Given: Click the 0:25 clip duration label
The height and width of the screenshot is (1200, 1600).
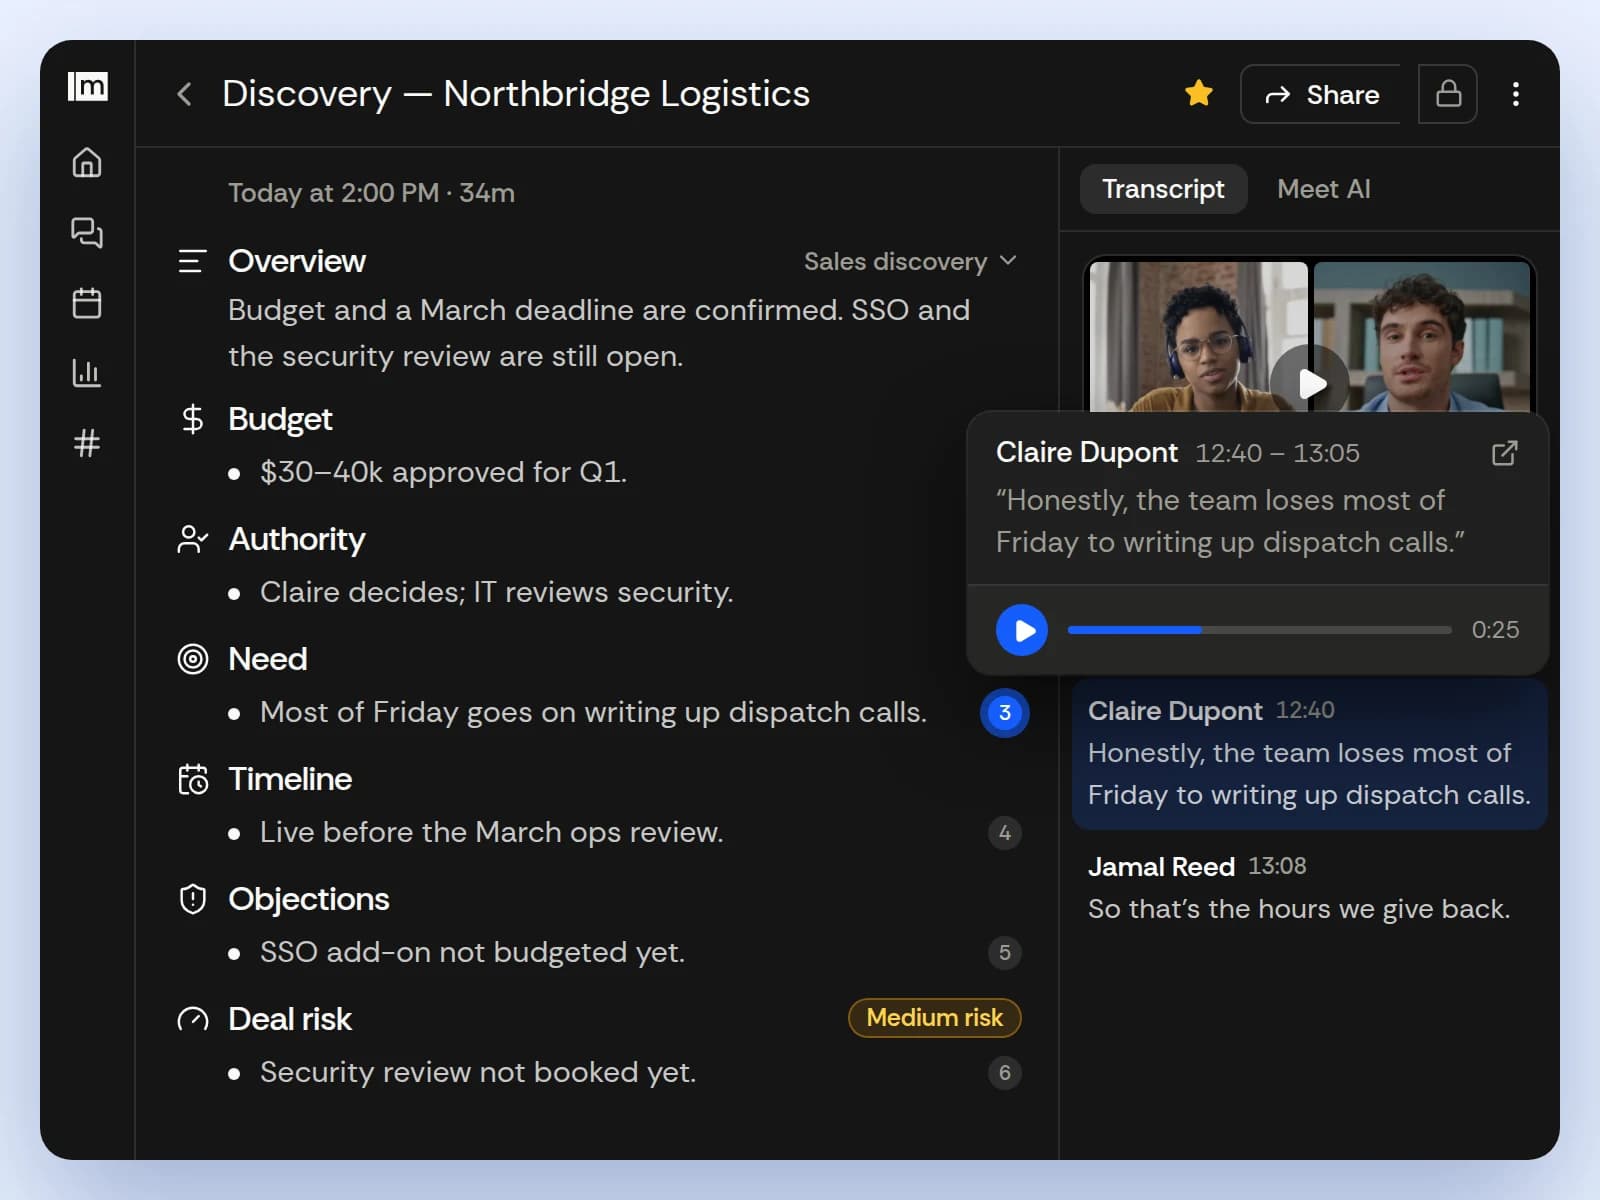Looking at the screenshot, I should [1495, 630].
